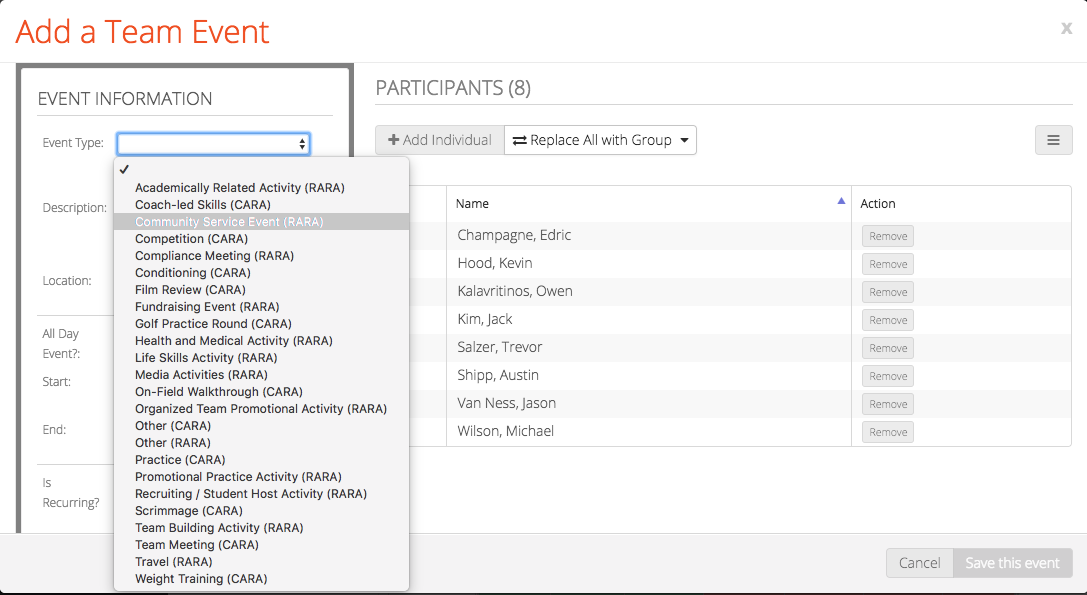The width and height of the screenshot is (1087, 595).
Task: Select Conditioning (CARA) from list
Action: pos(261,273)
